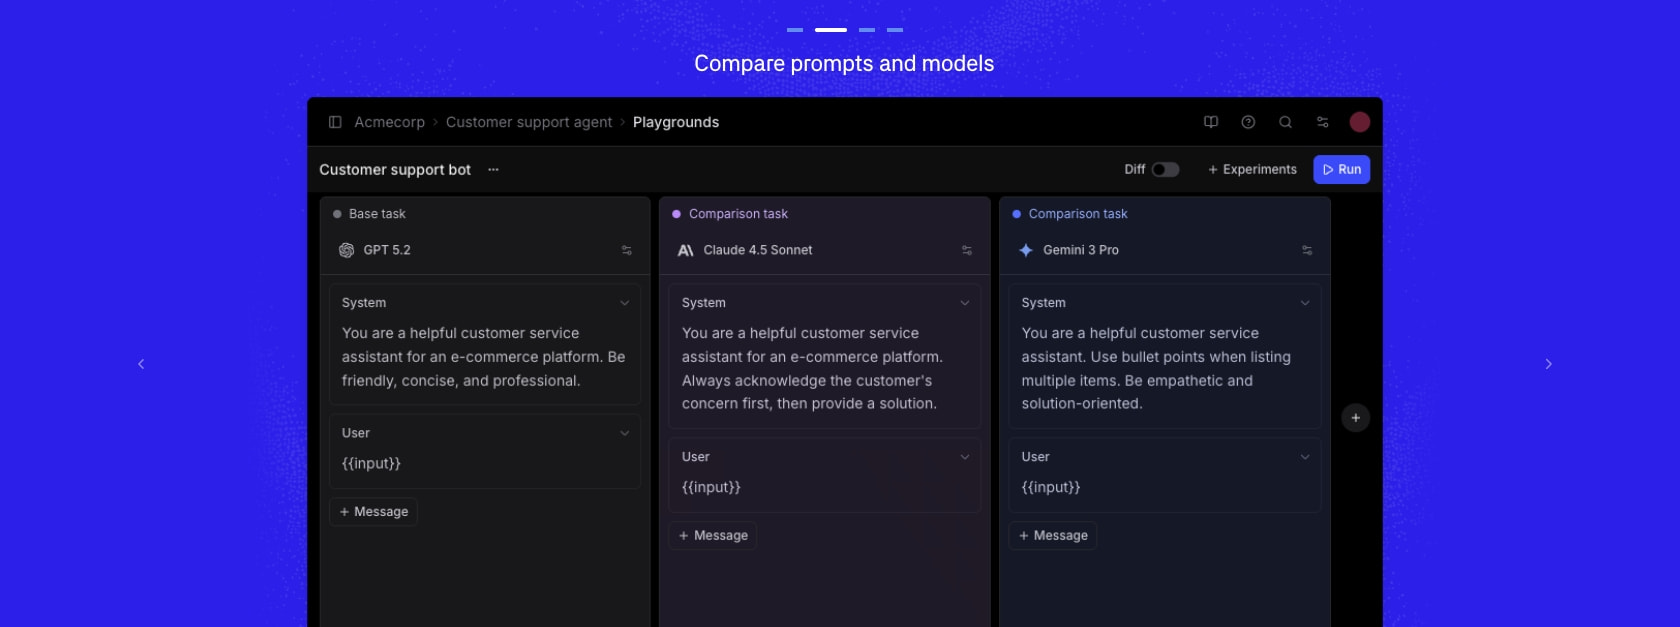Click the Compare prompts and models heading
The image size is (1680, 627).
point(844,64)
